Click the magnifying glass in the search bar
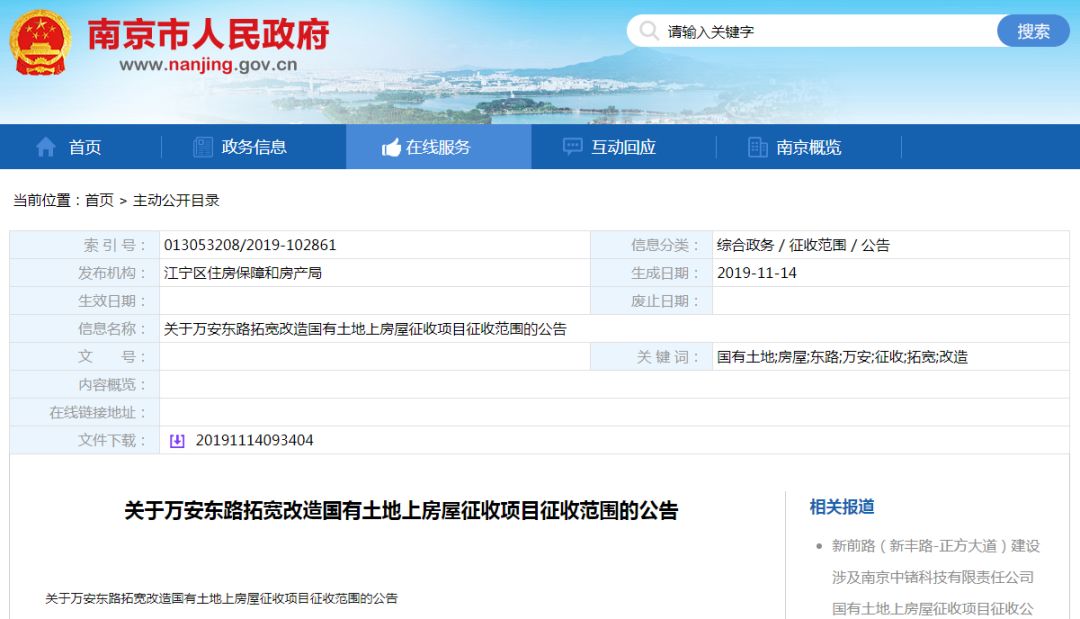This screenshot has width=1080, height=619. click(x=648, y=31)
